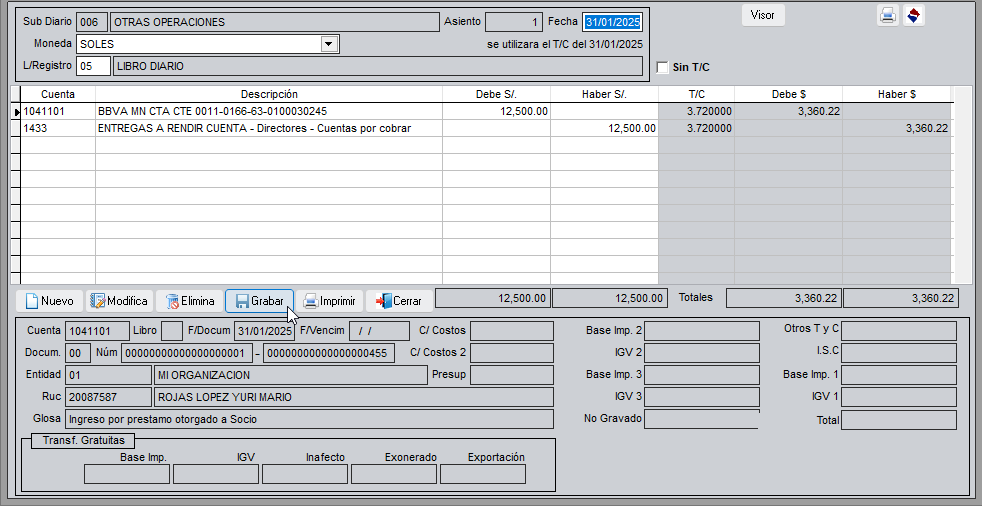Image resolution: width=982 pixels, height=506 pixels.
Task: Click ENTREGAS A RENDIR CUENTA description cell
Action: (x=269, y=128)
